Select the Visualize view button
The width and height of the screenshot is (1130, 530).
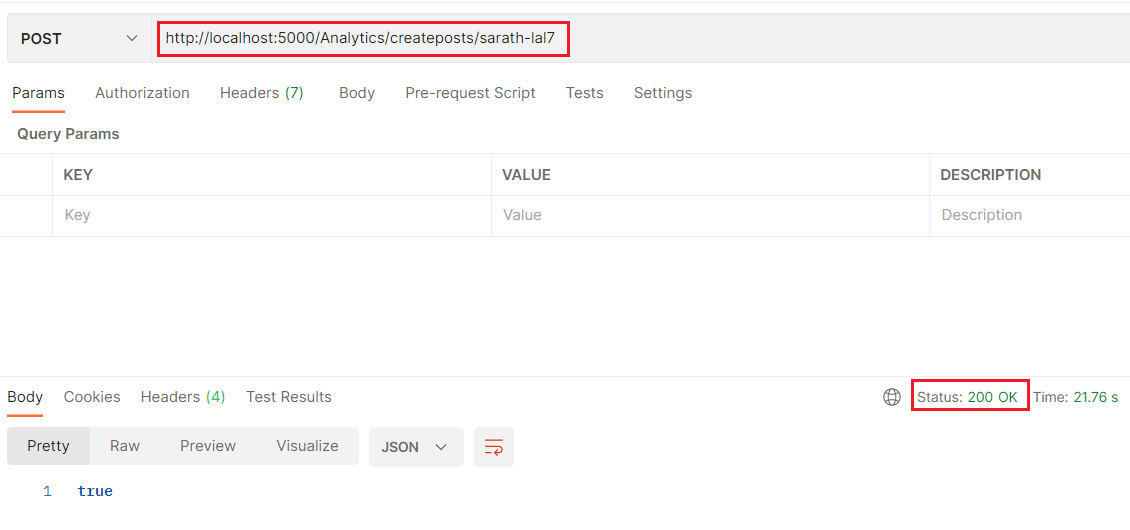coord(307,446)
